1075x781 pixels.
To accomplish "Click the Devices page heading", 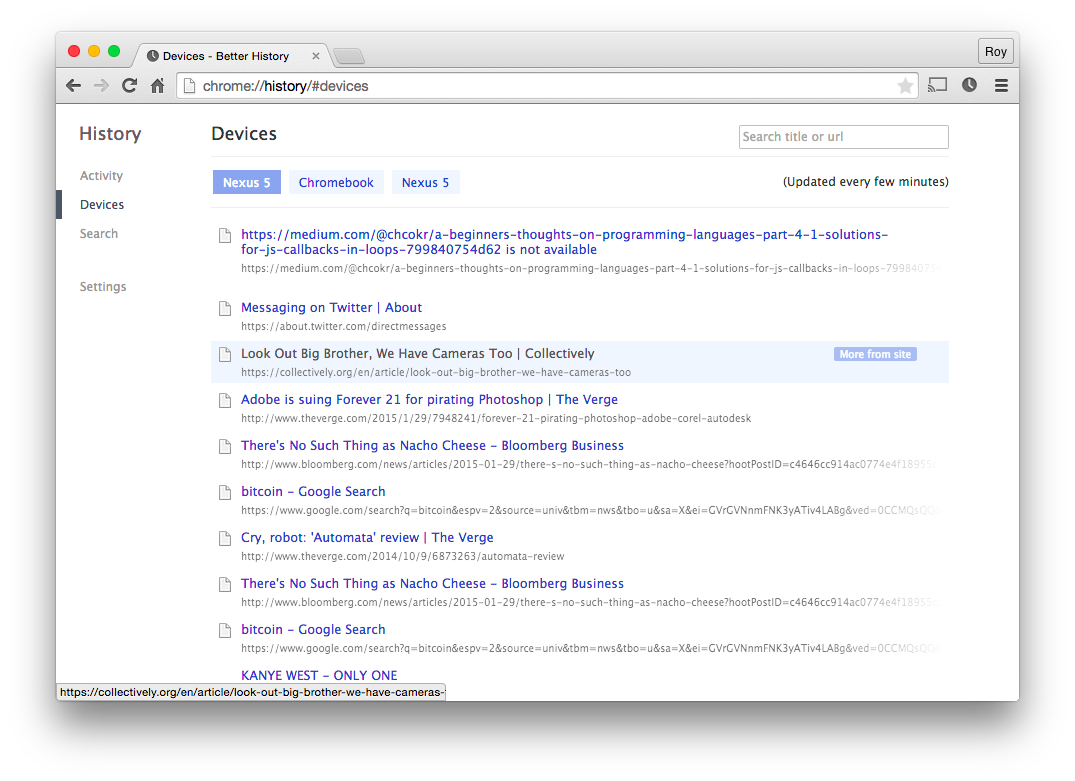I will pos(244,134).
